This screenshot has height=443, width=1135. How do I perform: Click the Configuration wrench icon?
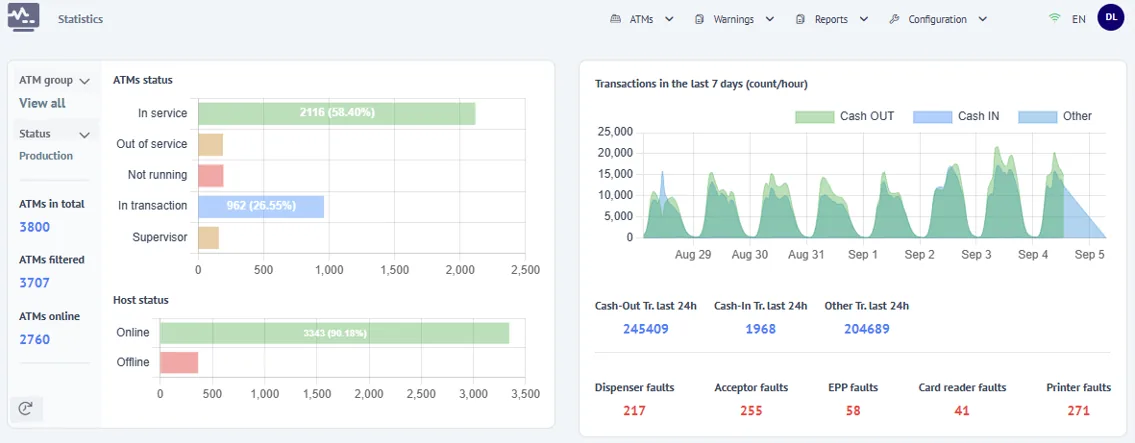(x=894, y=20)
